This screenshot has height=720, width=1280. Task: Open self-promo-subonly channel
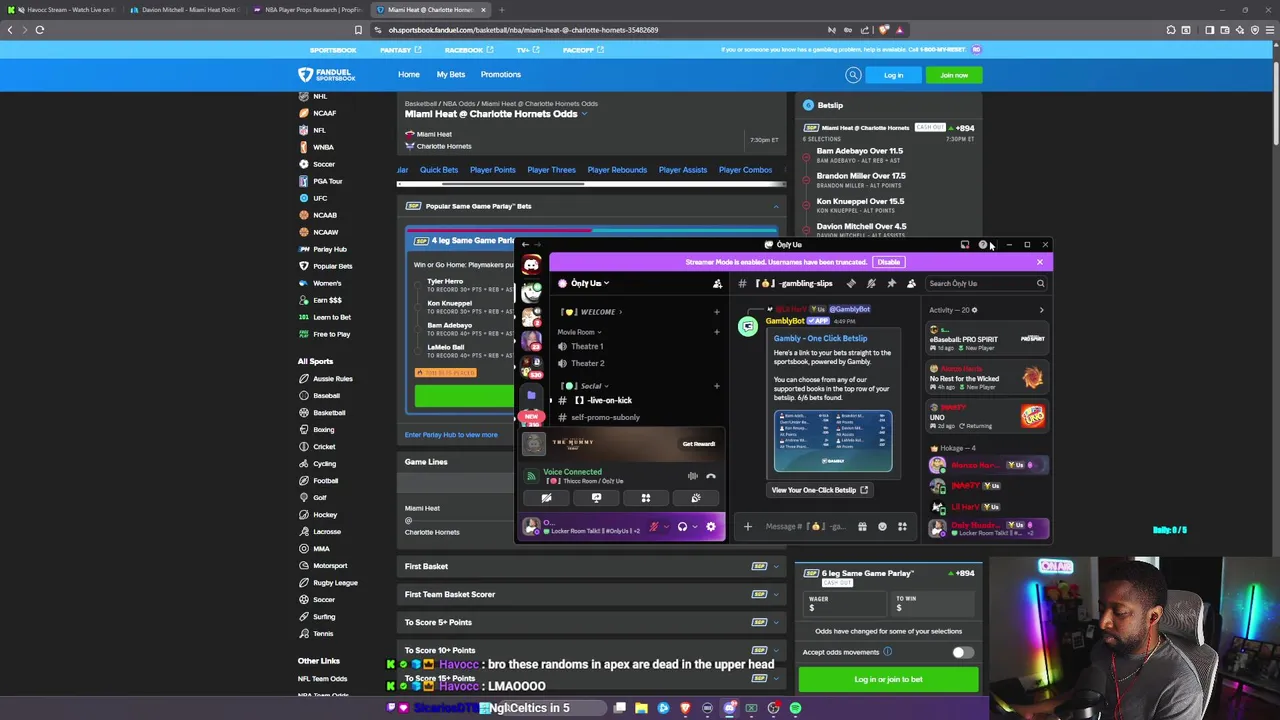pos(605,418)
